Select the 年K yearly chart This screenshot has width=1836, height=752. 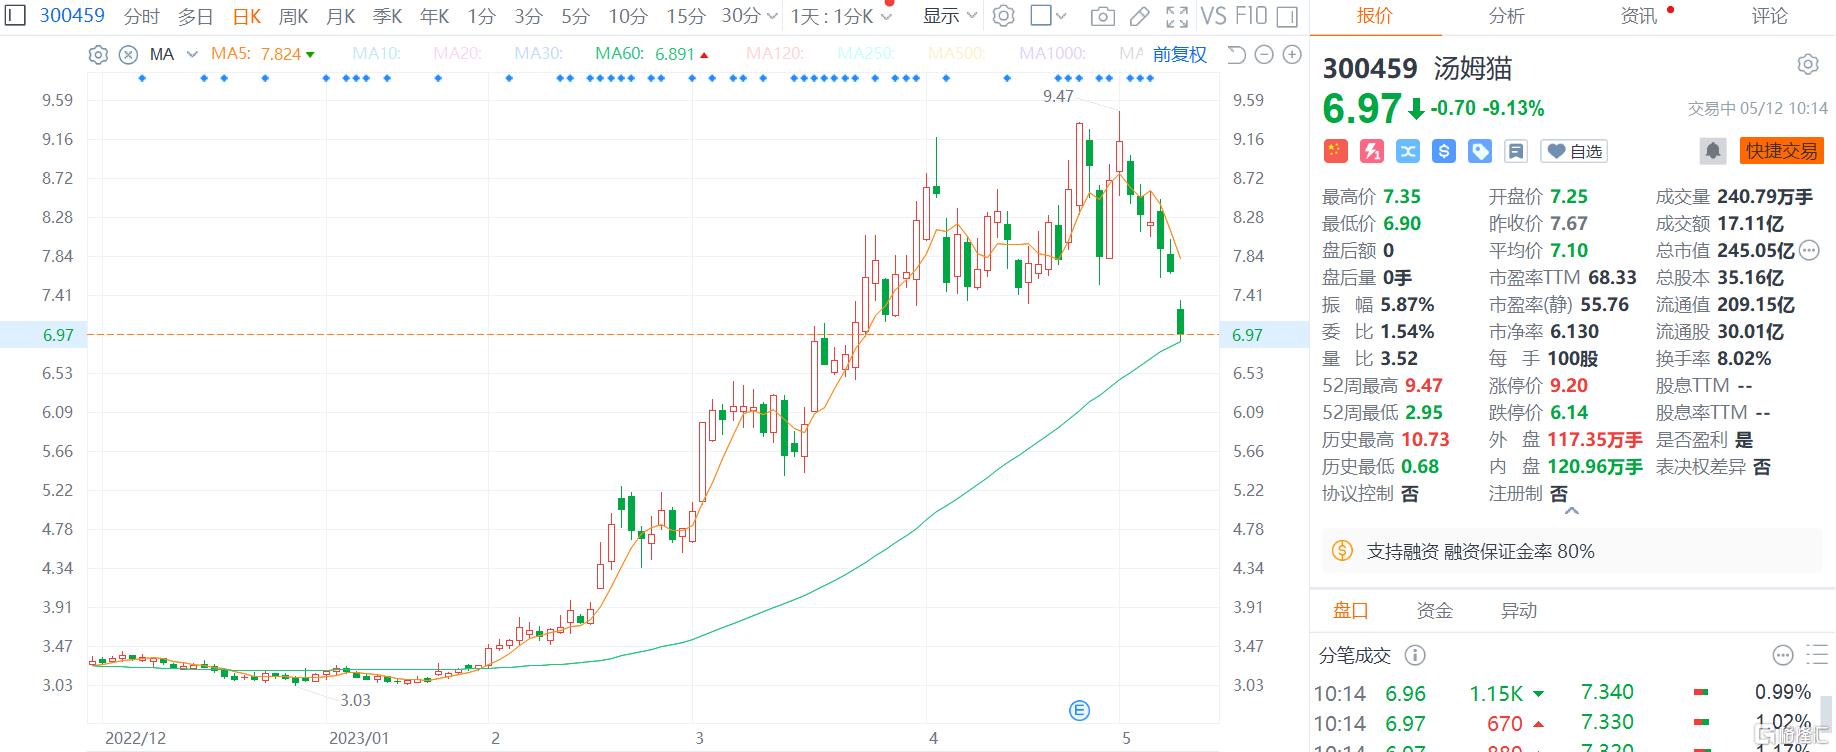[x=434, y=16]
